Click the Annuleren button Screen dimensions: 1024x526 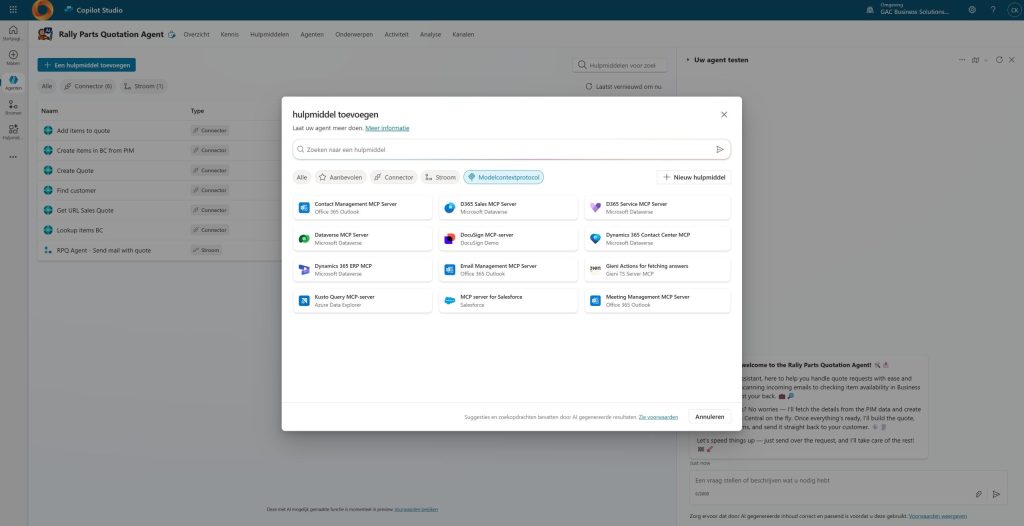[x=710, y=417]
